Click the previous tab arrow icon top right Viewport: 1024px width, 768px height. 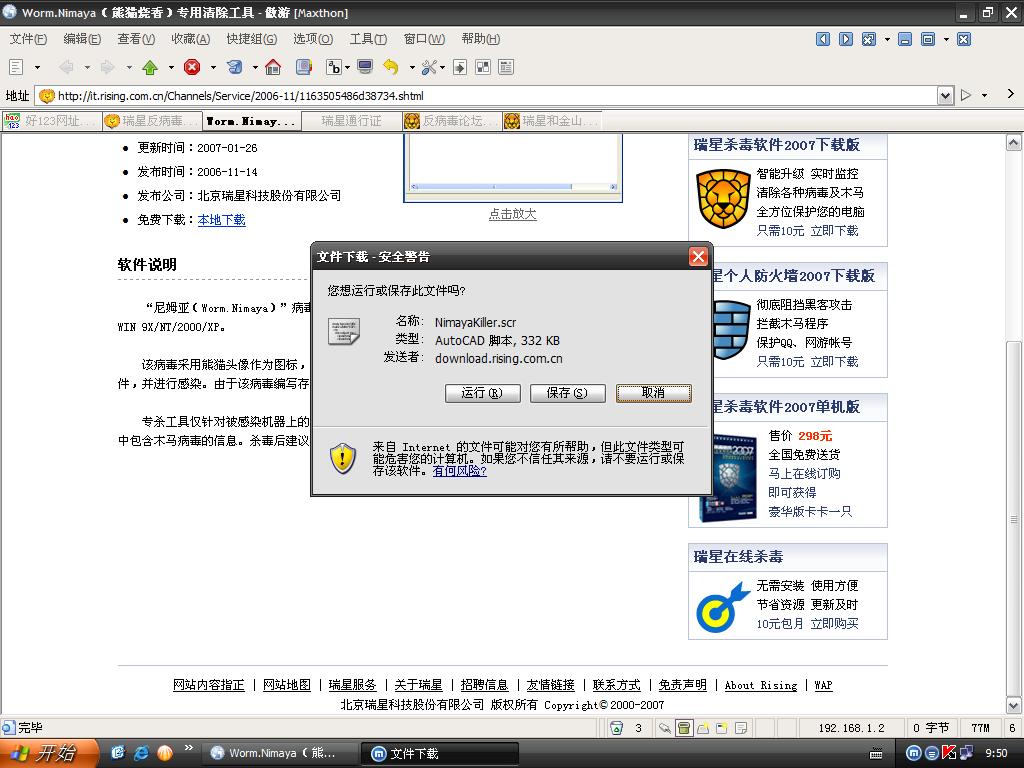click(x=823, y=39)
